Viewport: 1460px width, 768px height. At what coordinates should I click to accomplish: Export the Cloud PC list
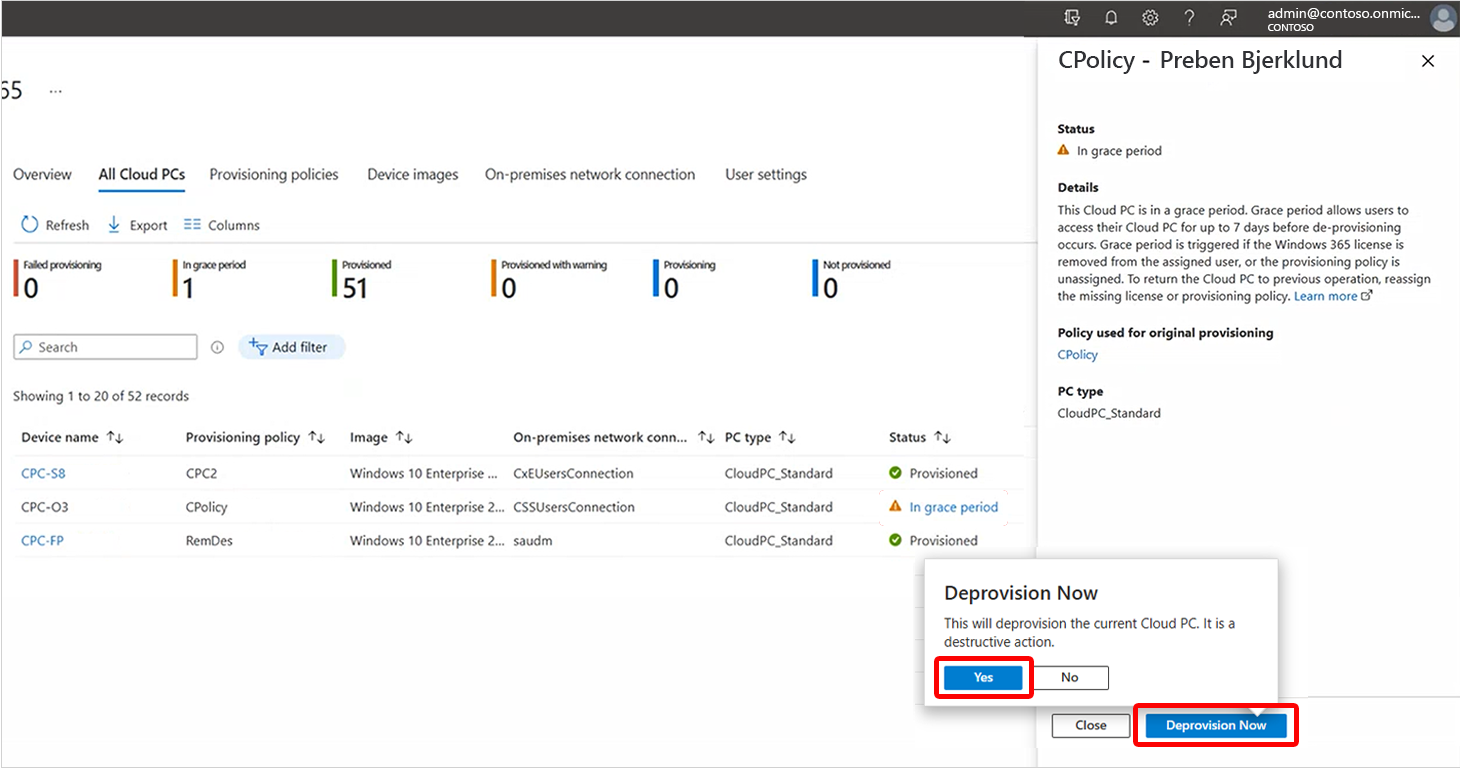[137, 225]
